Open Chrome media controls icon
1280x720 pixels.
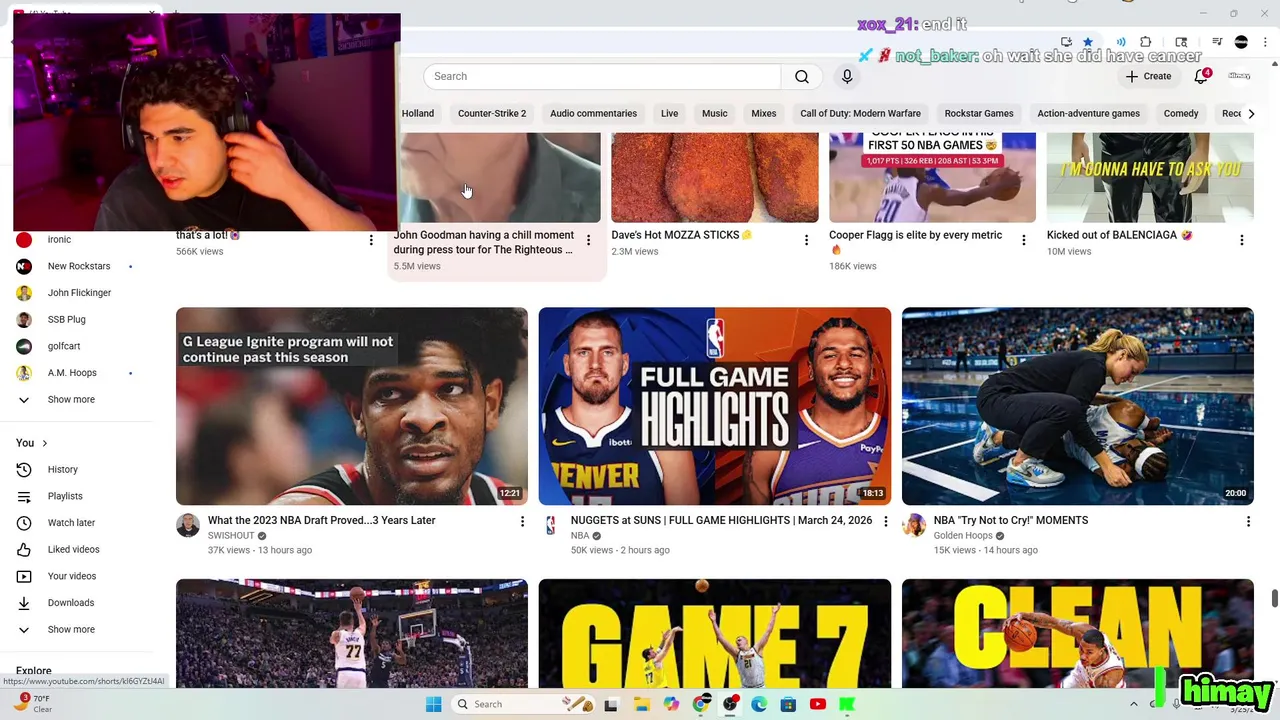pos(1217,42)
